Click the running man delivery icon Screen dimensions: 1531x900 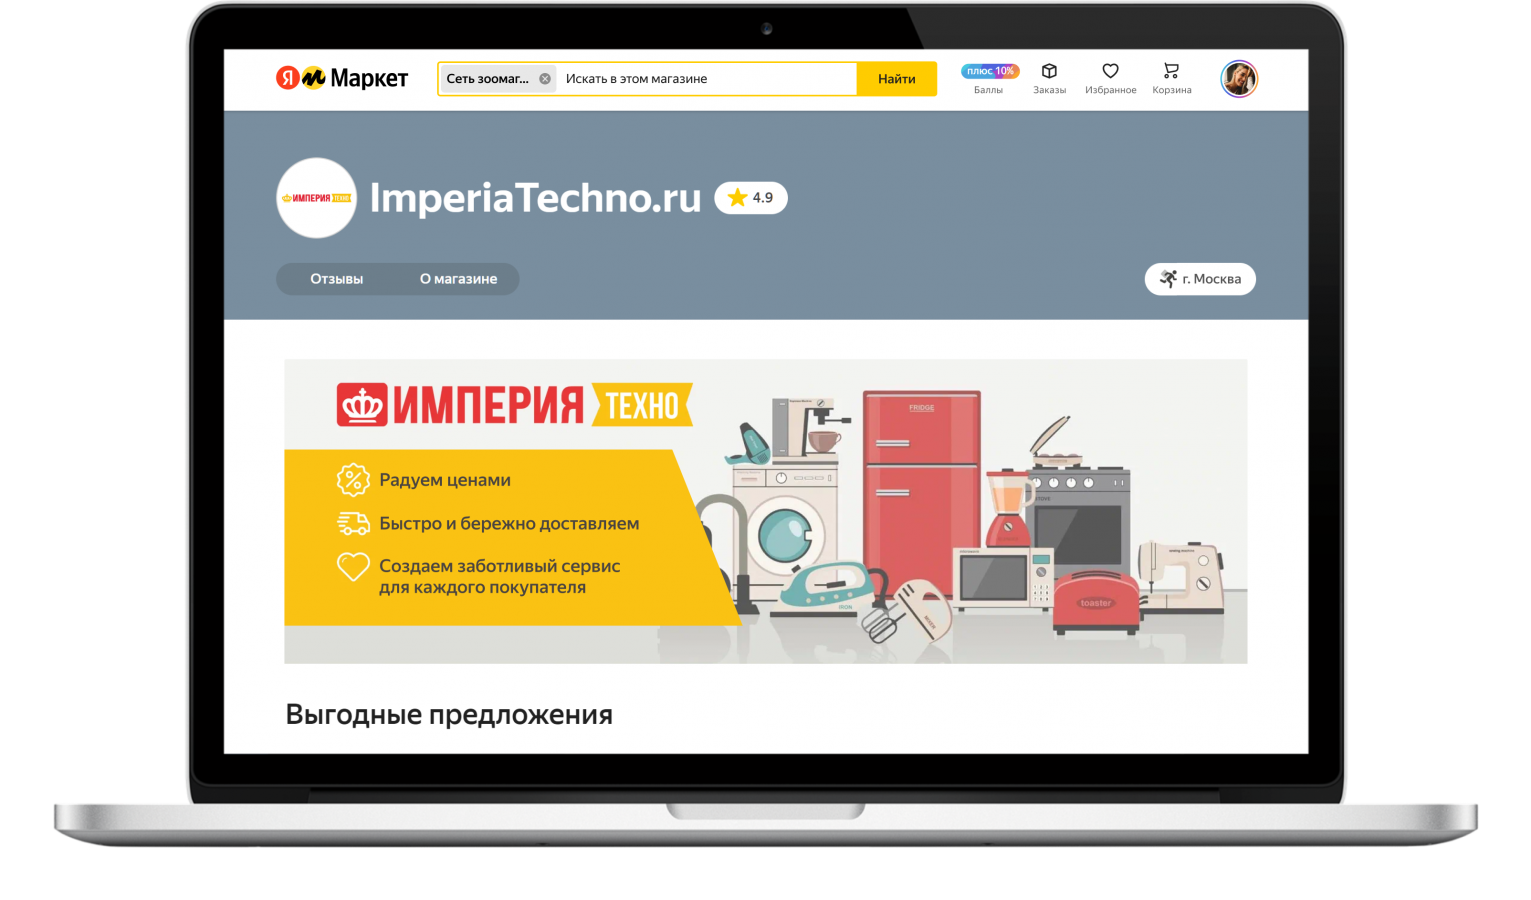(x=1168, y=279)
